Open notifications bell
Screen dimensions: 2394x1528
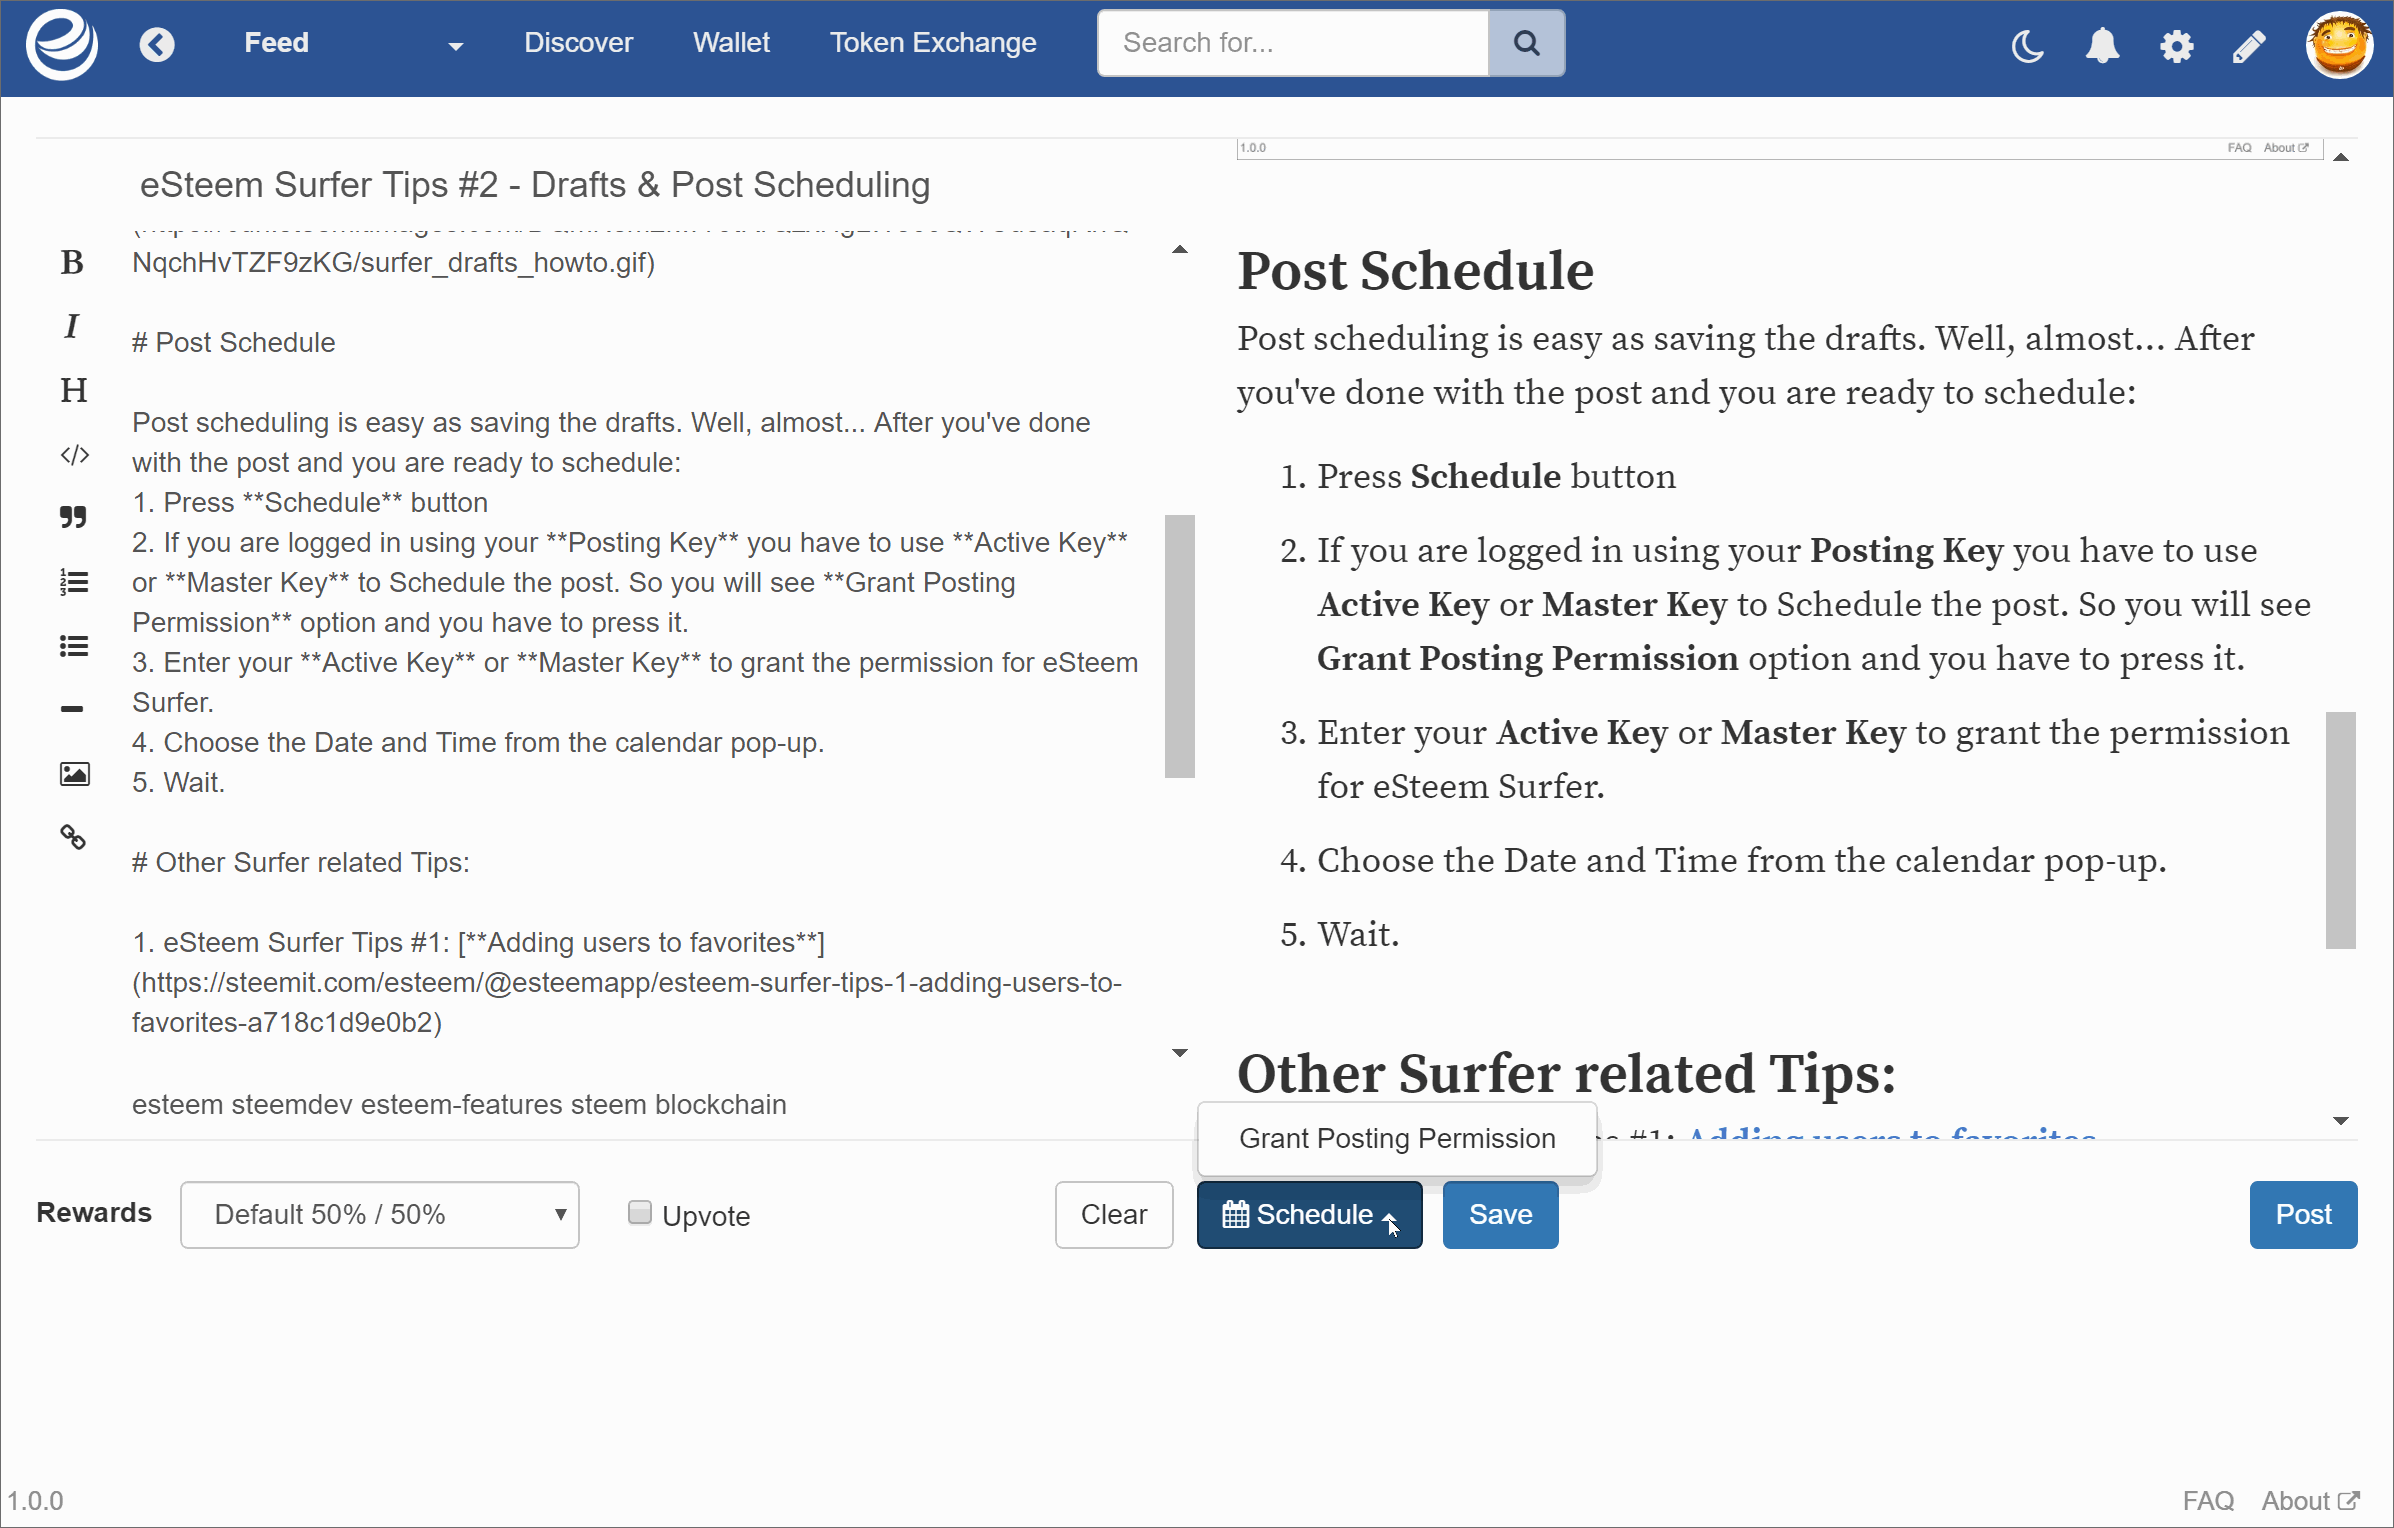2102,46
